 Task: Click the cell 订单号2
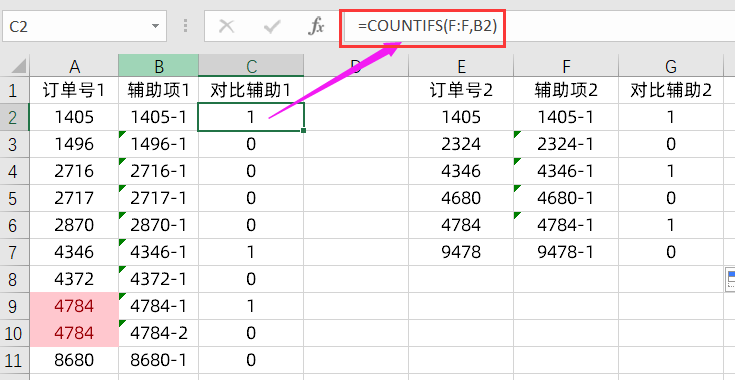point(461,90)
